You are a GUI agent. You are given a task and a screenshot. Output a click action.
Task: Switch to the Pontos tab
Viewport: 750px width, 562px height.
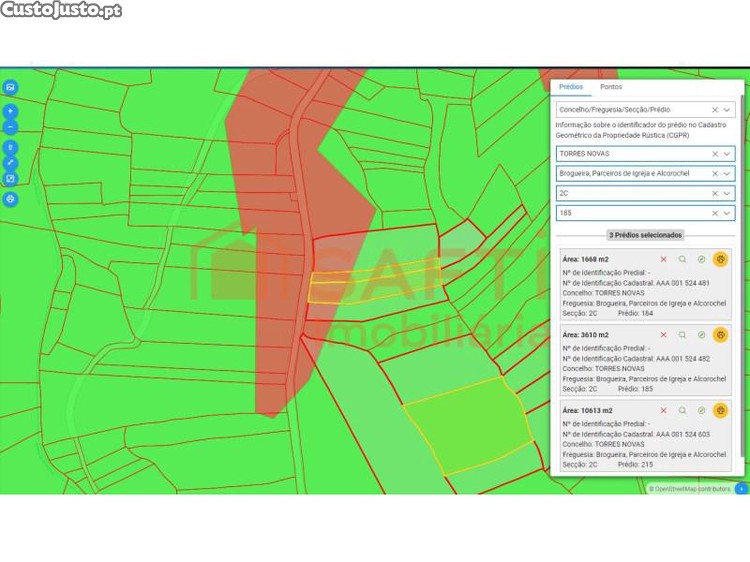click(x=610, y=87)
